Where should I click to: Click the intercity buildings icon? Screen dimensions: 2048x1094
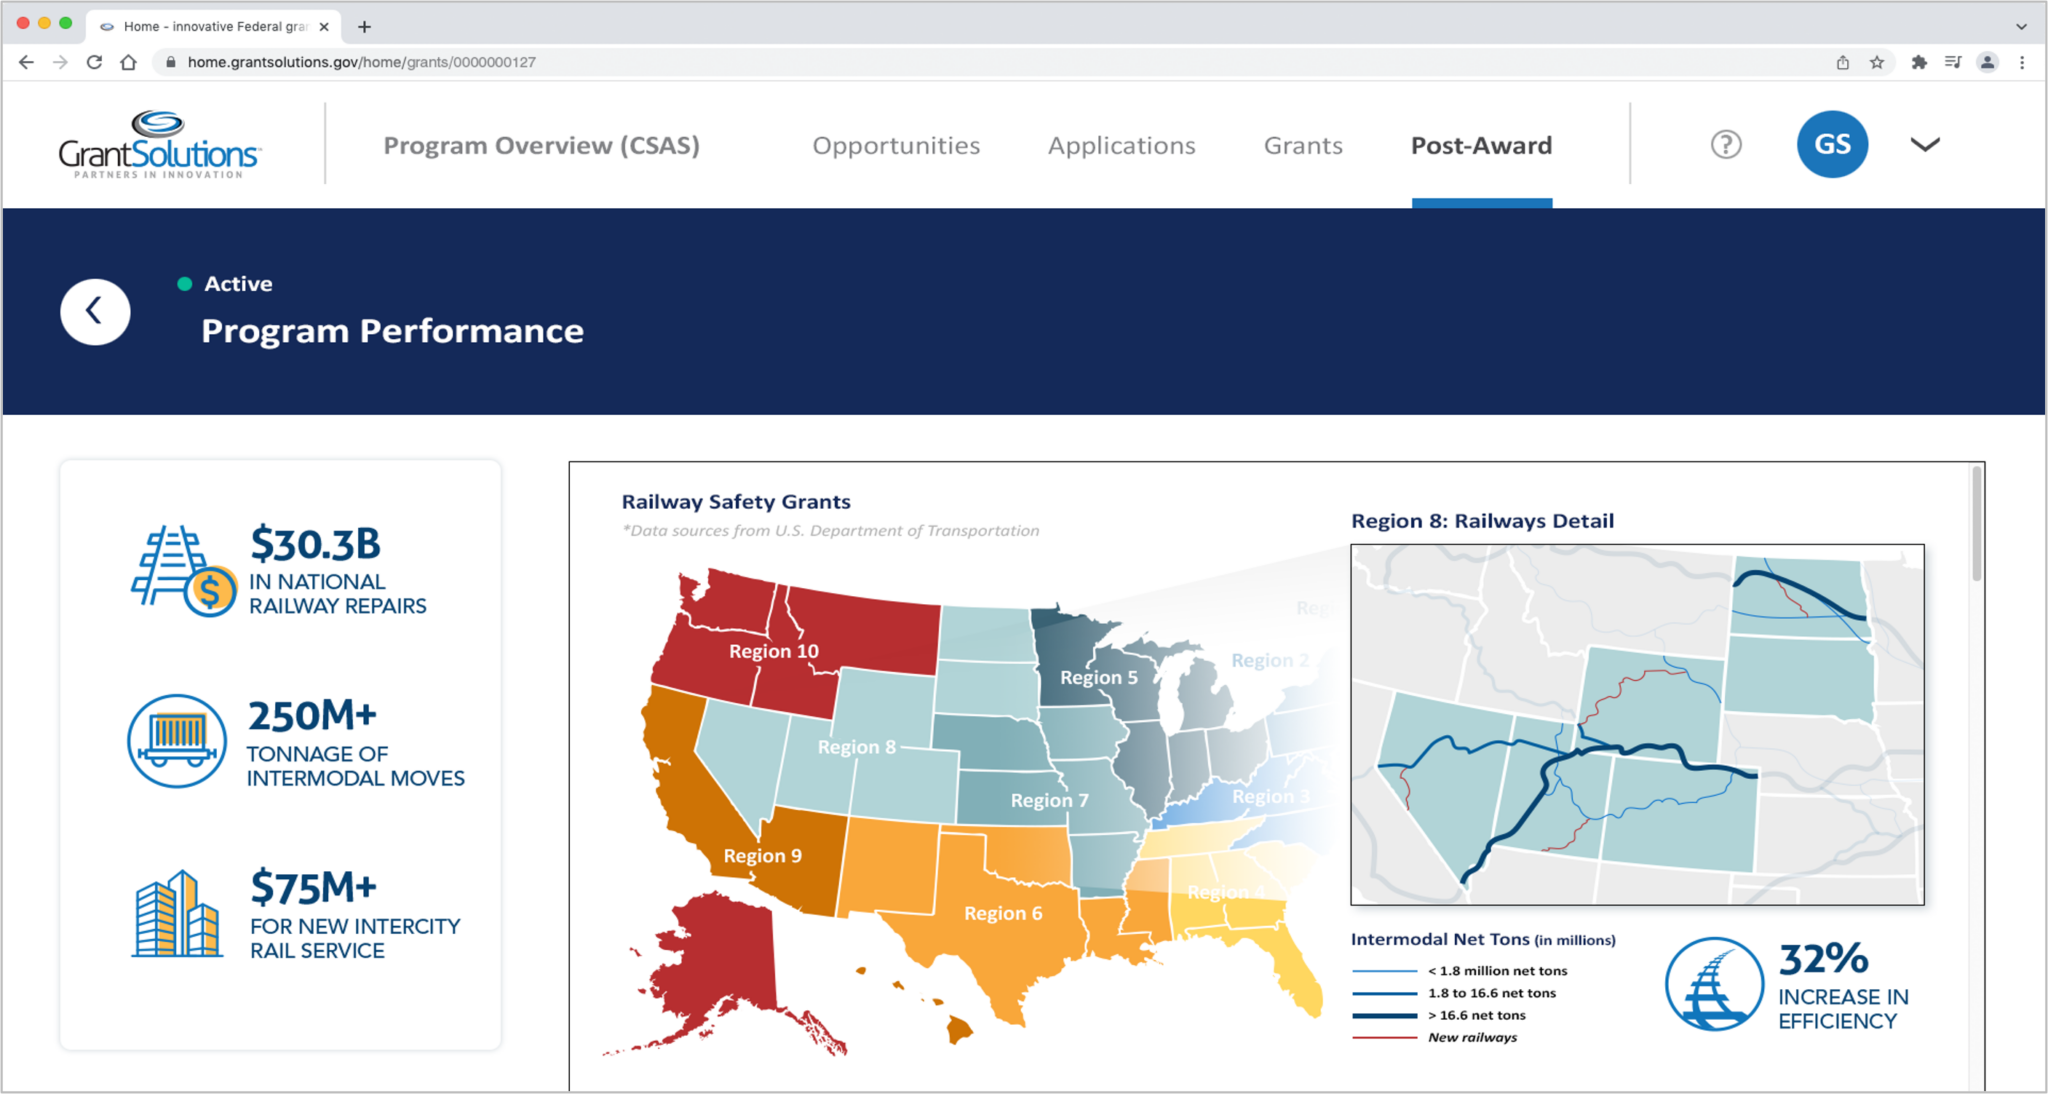[177, 914]
